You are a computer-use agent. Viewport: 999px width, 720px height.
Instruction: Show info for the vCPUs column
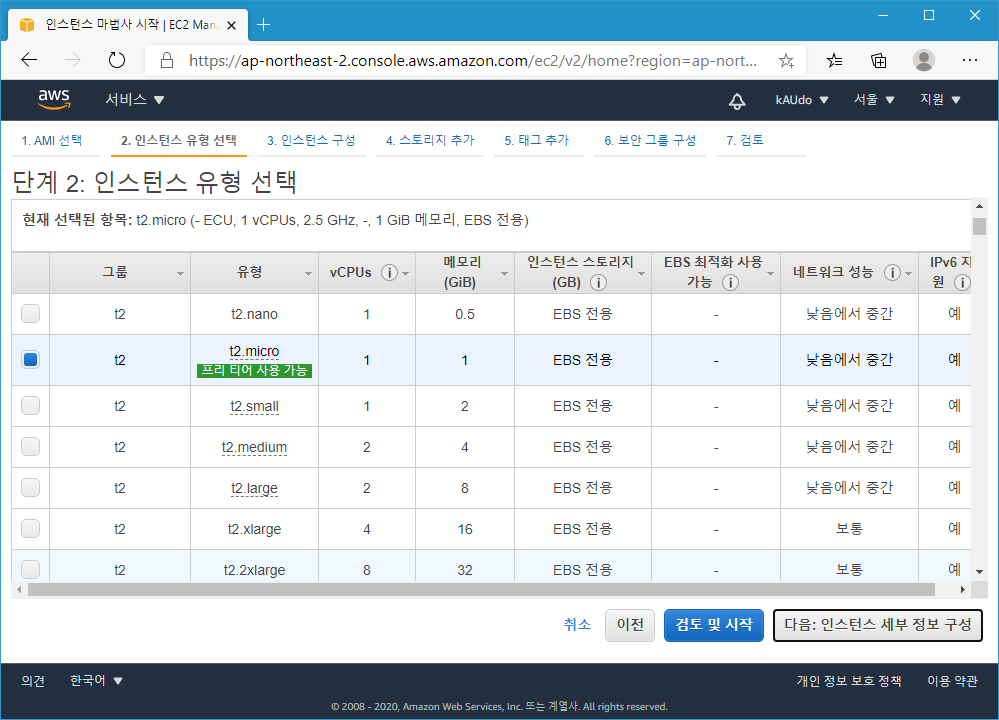click(x=389, y=273)
